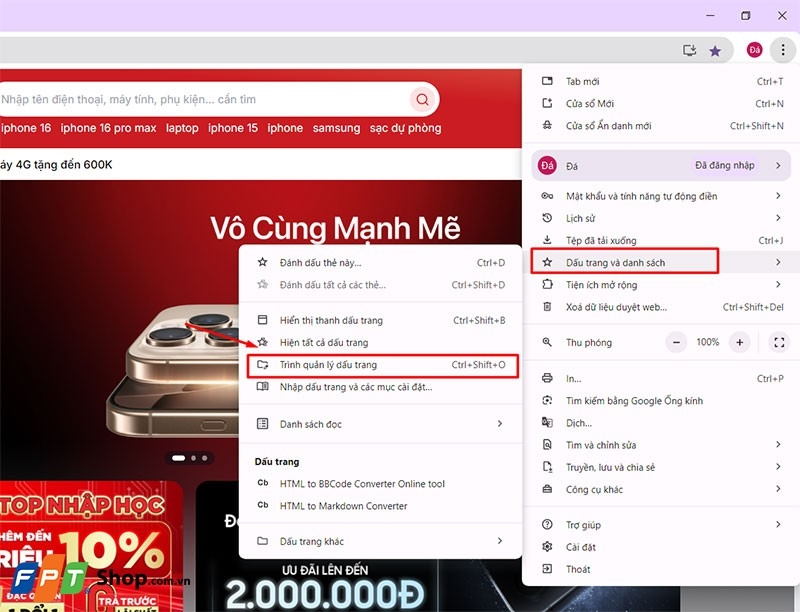
Task: Click the Cửa sổ Mới icon
Action: click(x=547, y=103)
